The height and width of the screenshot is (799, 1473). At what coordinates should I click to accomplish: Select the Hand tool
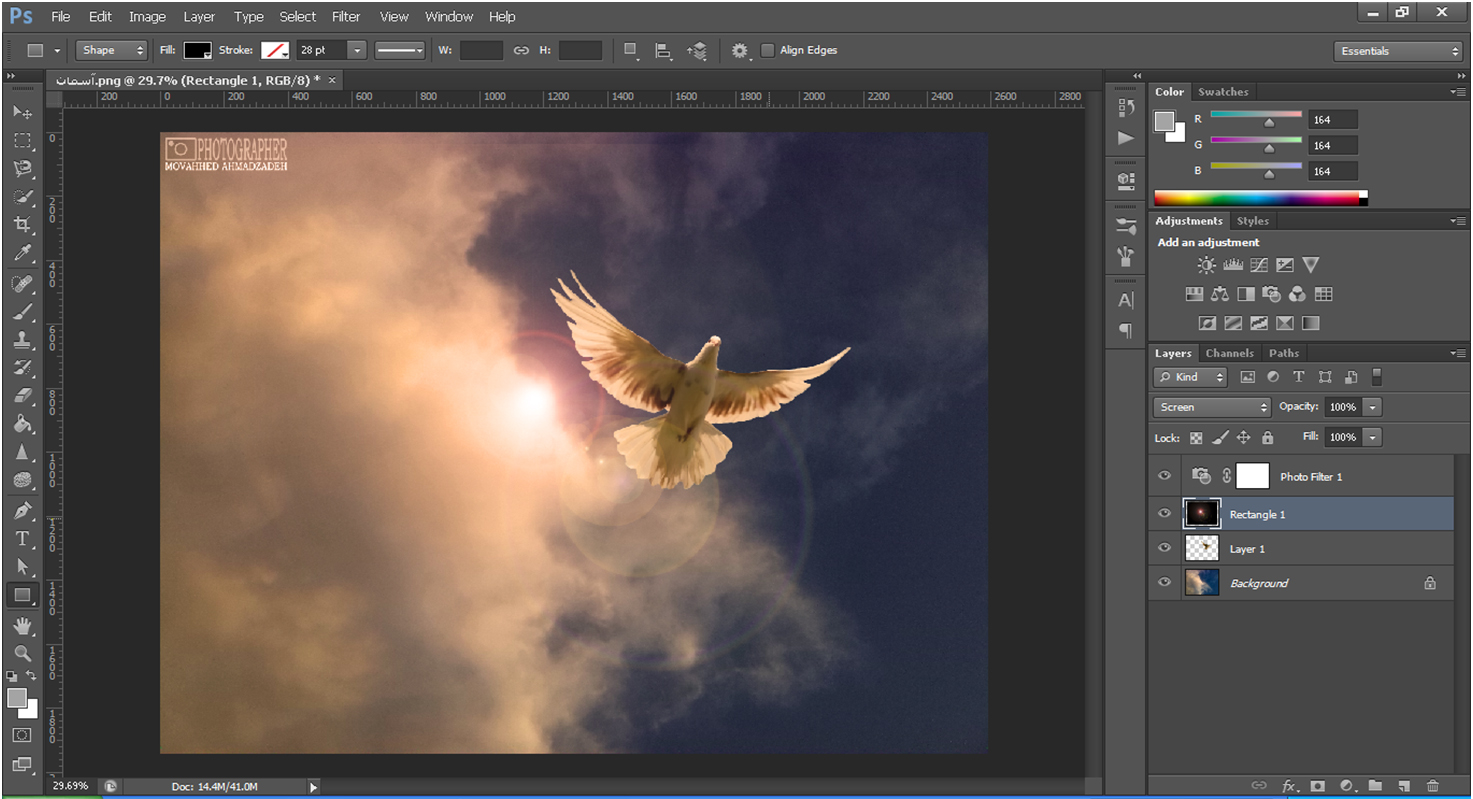22,626
